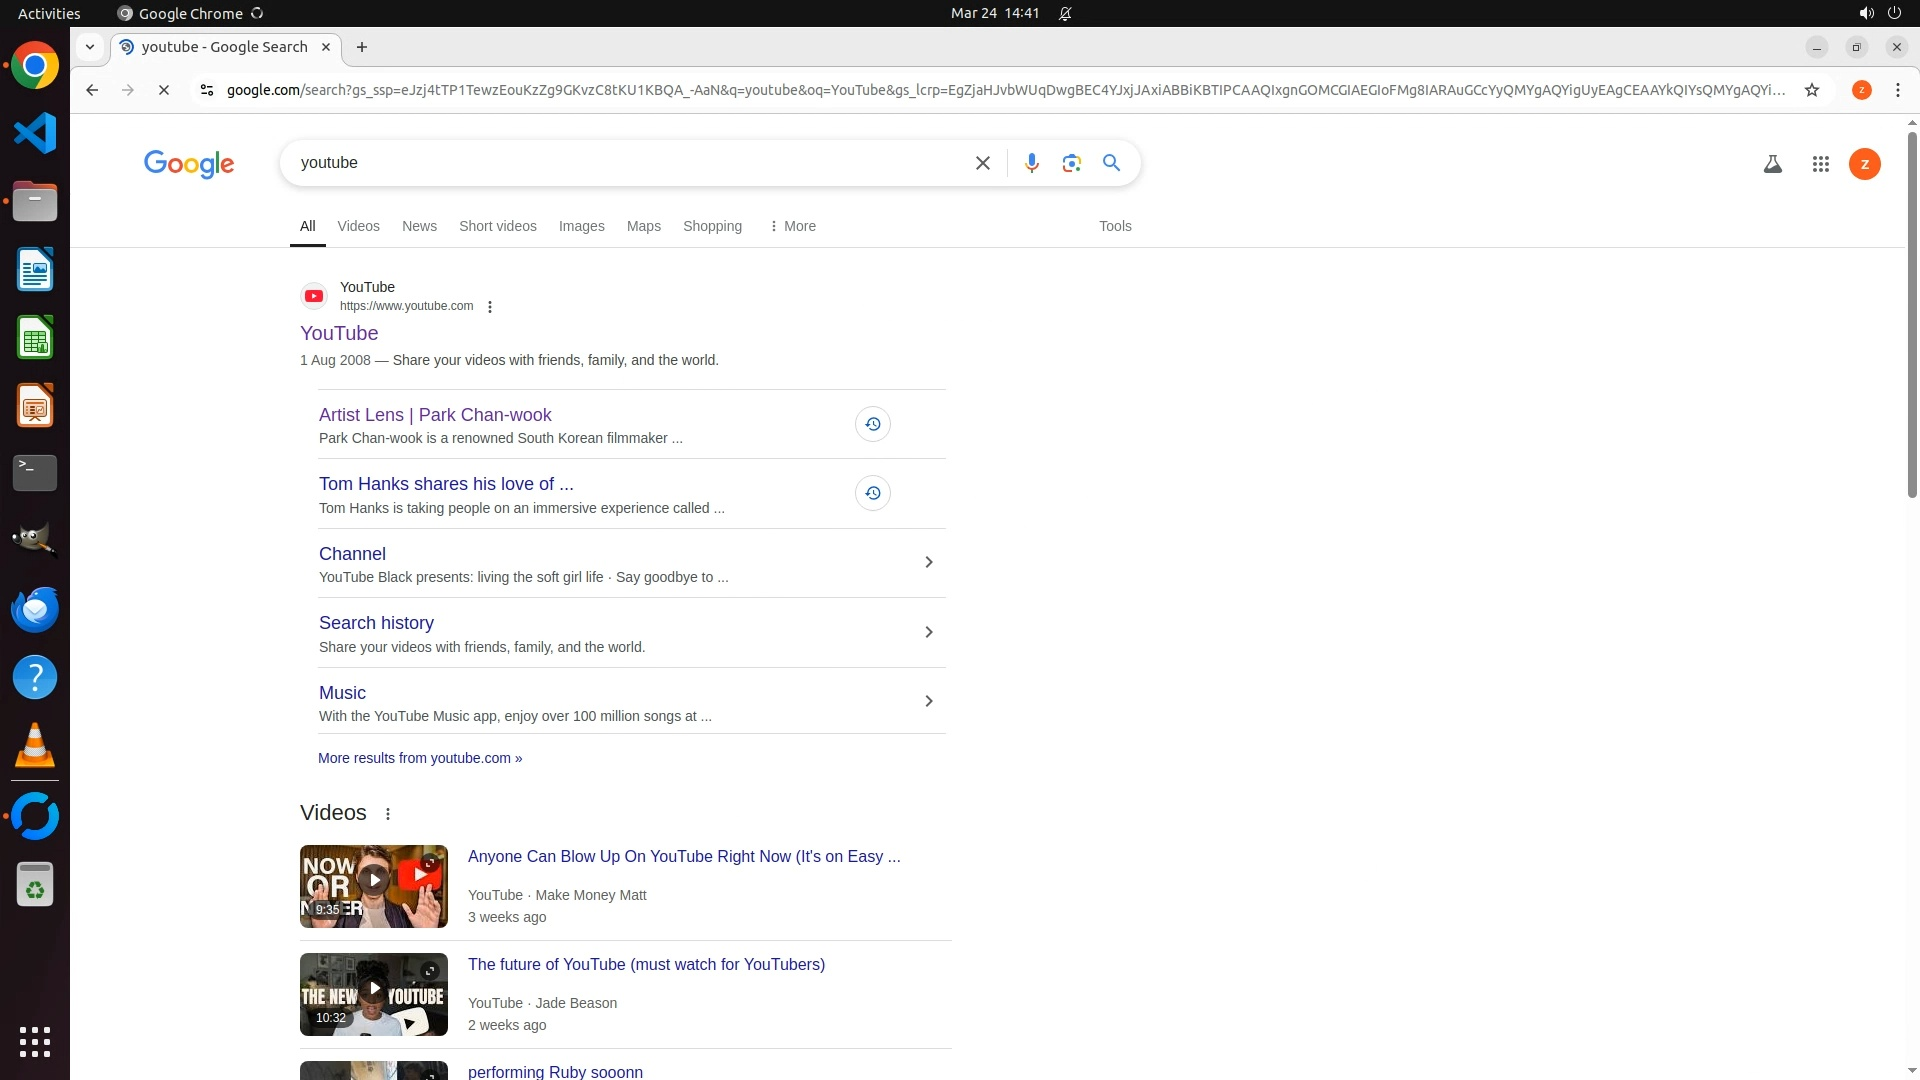
Task: Open Google Lens image search
Action: [1071, 163]
